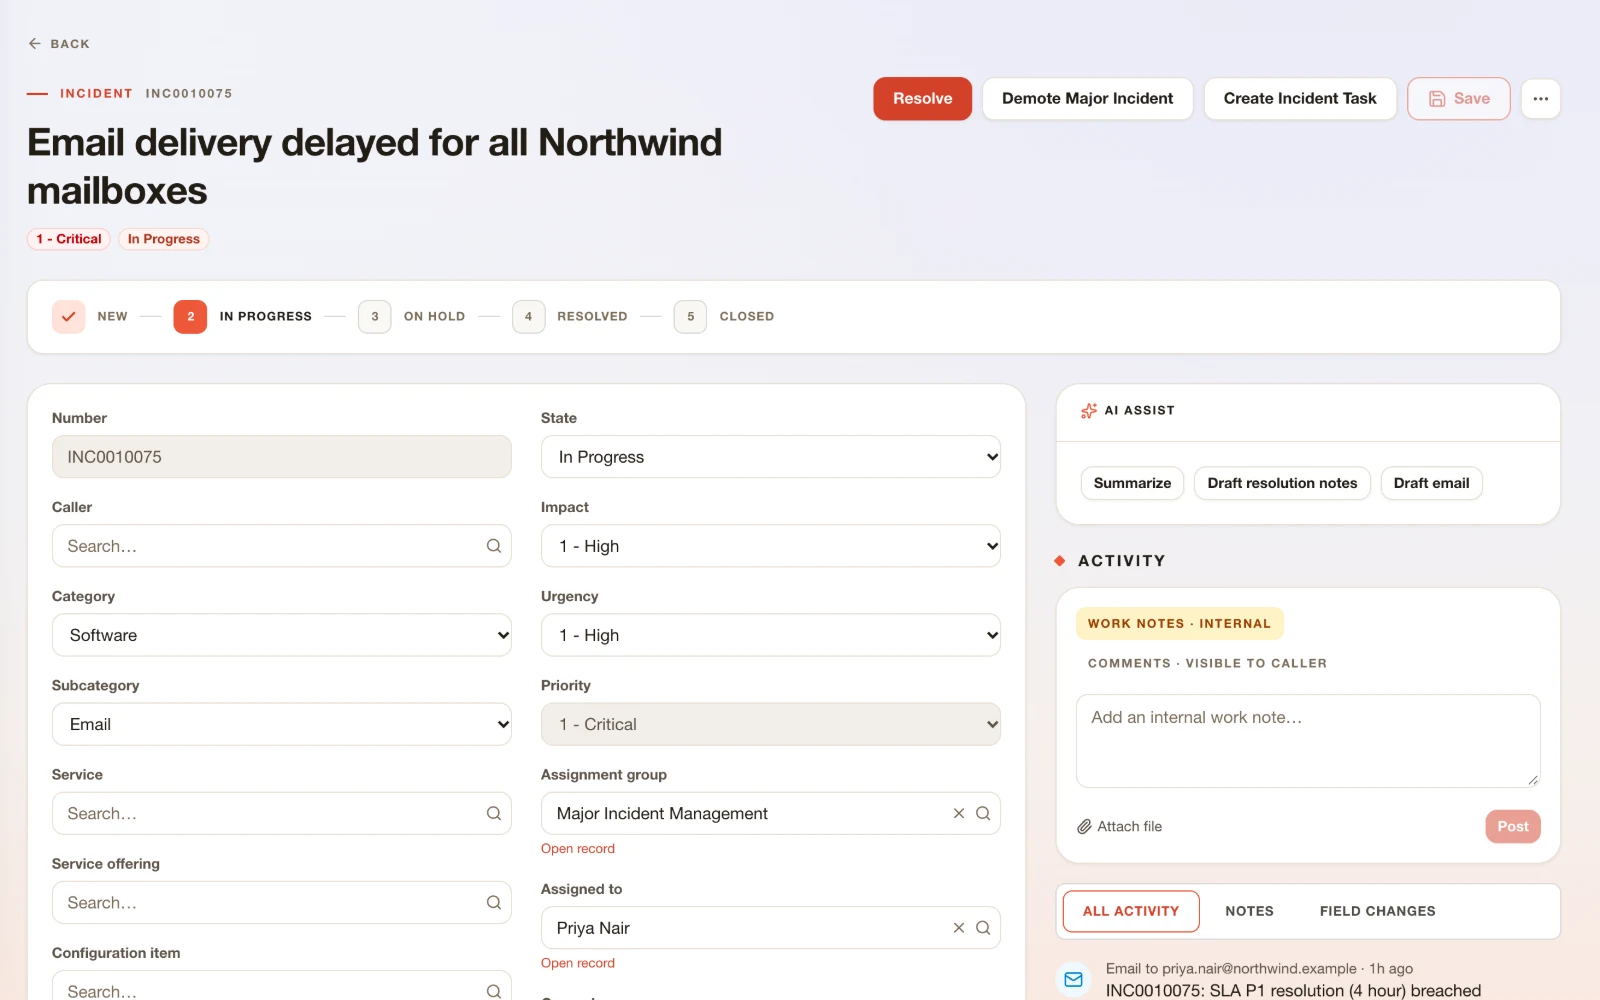Click the search icon in Service field
The image size is (1600, 1000).
pos(494,813)
